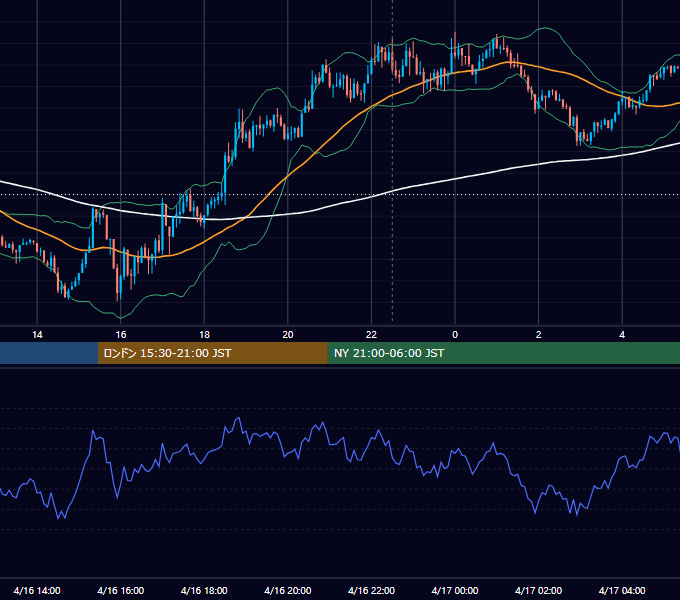The height and width of the screenshot is (600, 680).
Task: Click the 4/16 16:00 date label
Action: 121,590
